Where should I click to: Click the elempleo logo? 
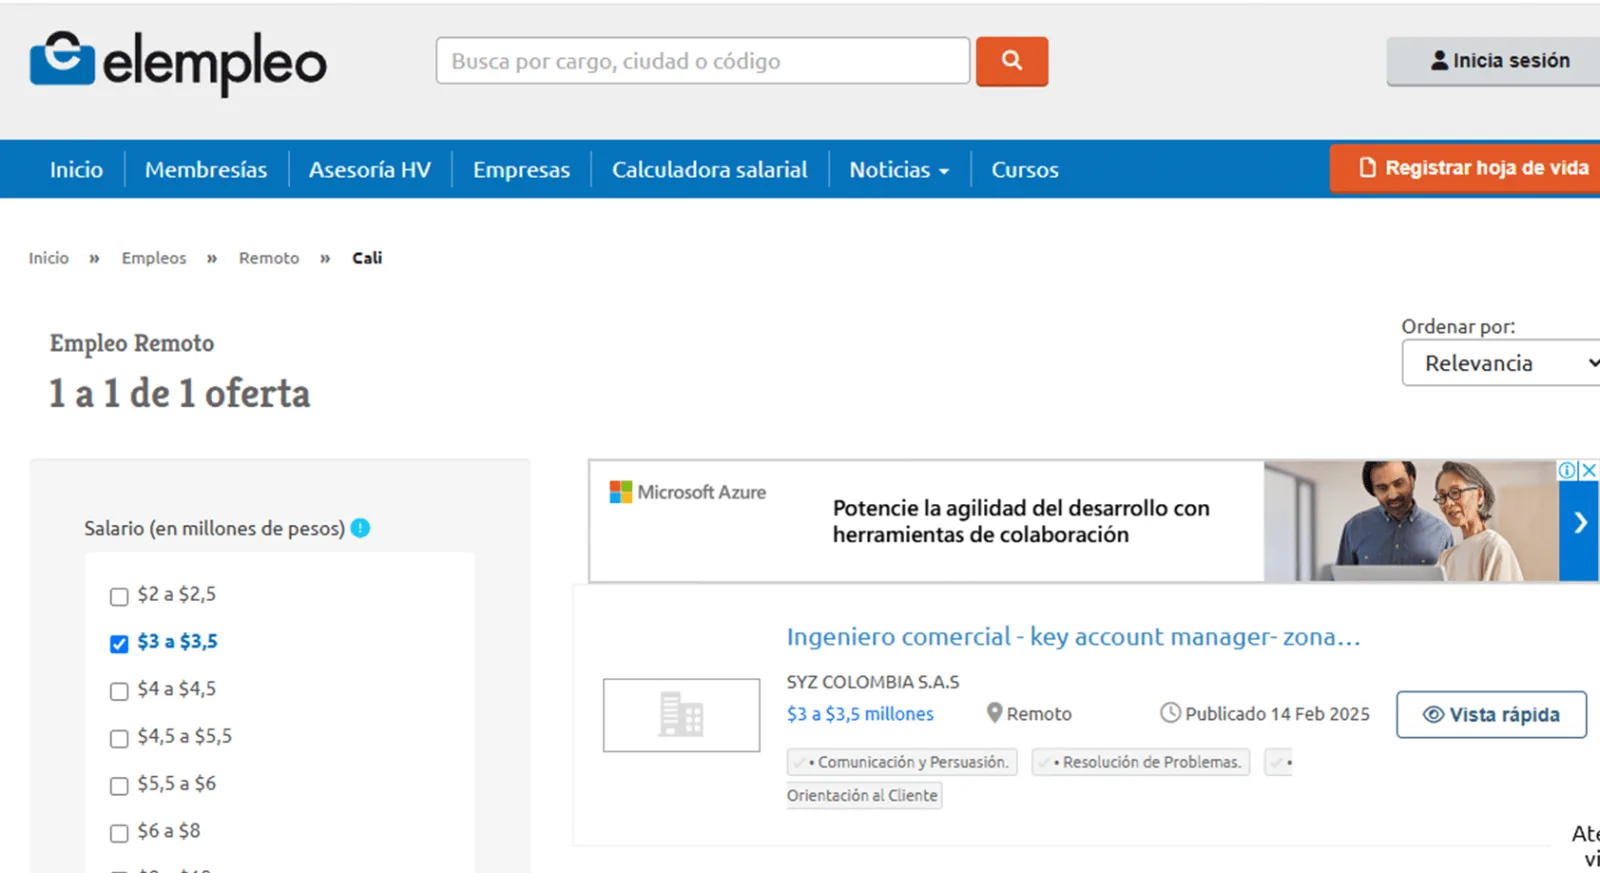click(x=178, y=61)
